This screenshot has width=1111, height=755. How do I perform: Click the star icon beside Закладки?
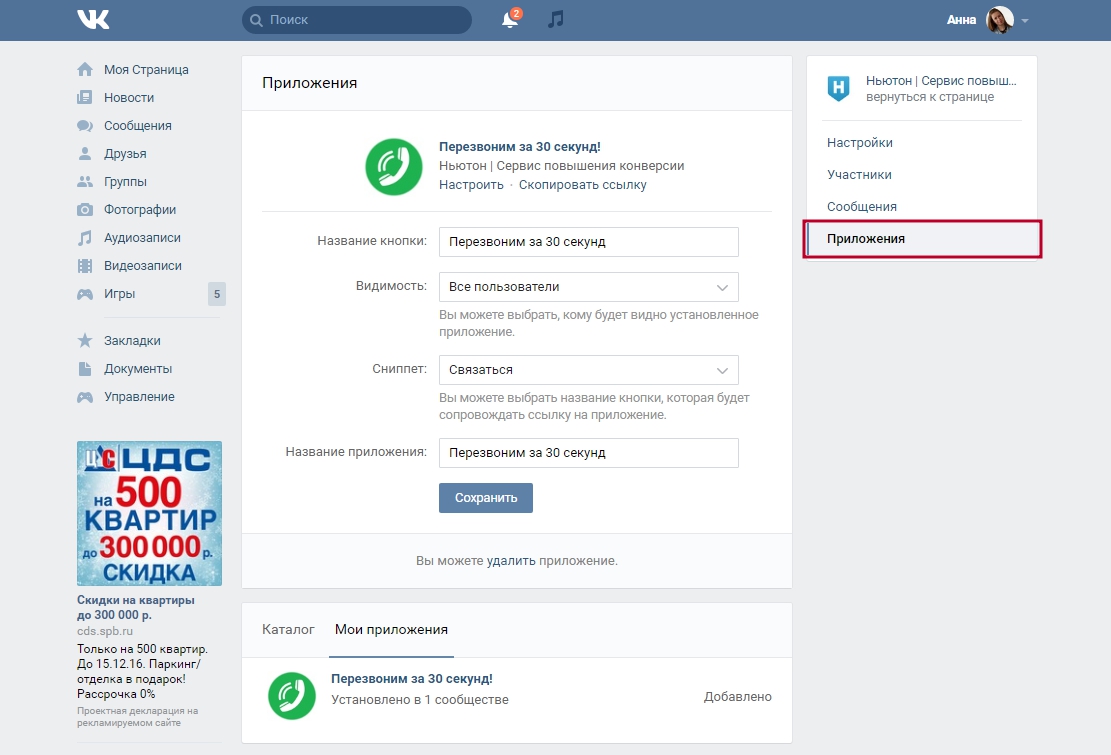point(85,341)
